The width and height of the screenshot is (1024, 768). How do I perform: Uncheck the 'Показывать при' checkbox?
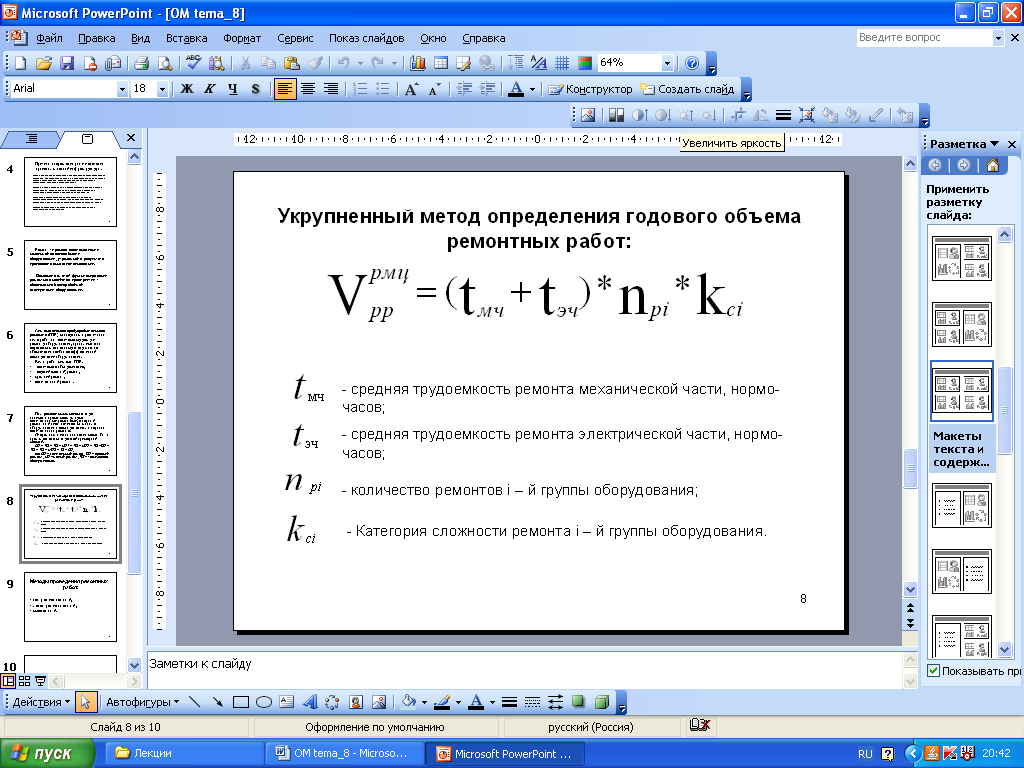(x=934, y=671)
